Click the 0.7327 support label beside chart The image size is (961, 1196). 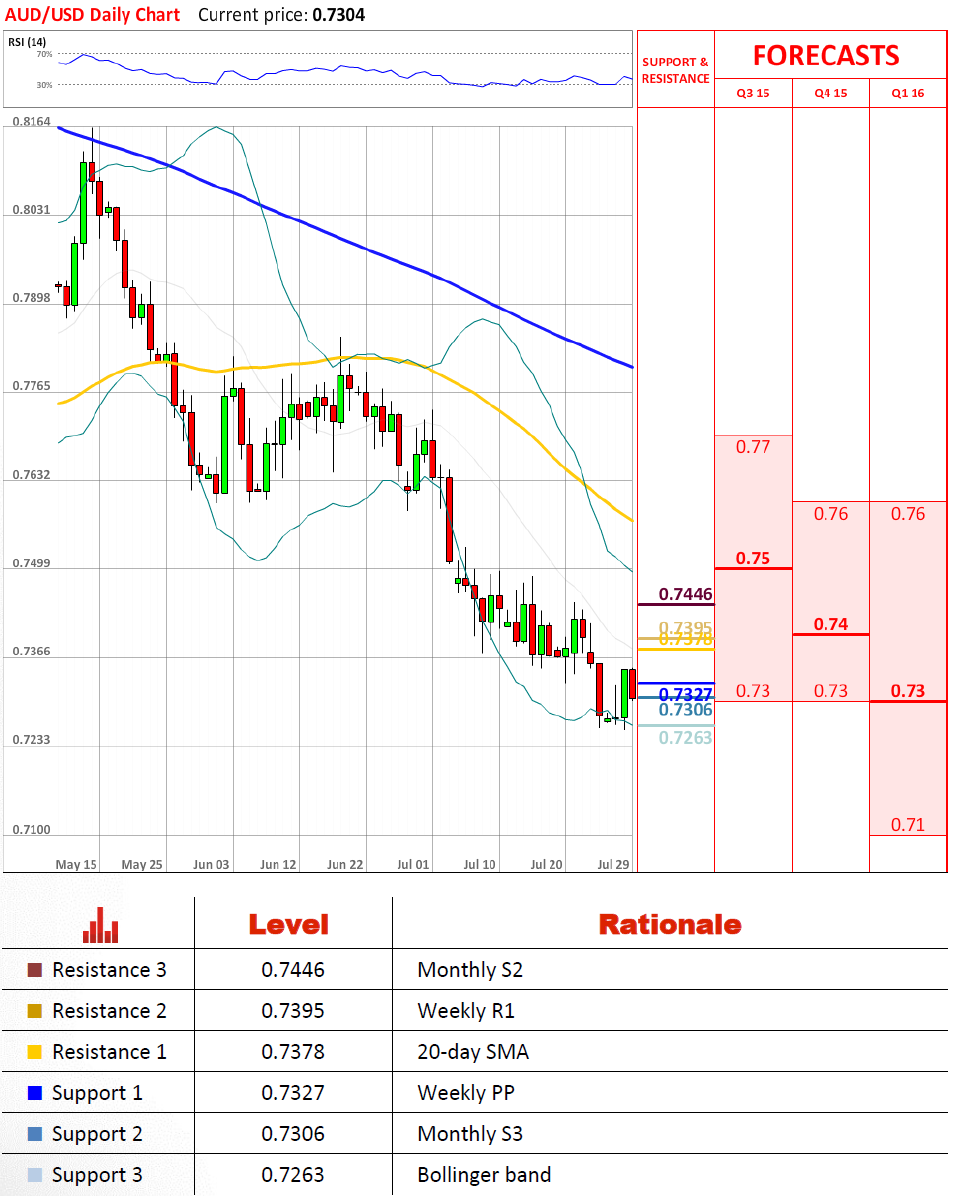click(685, 694)
